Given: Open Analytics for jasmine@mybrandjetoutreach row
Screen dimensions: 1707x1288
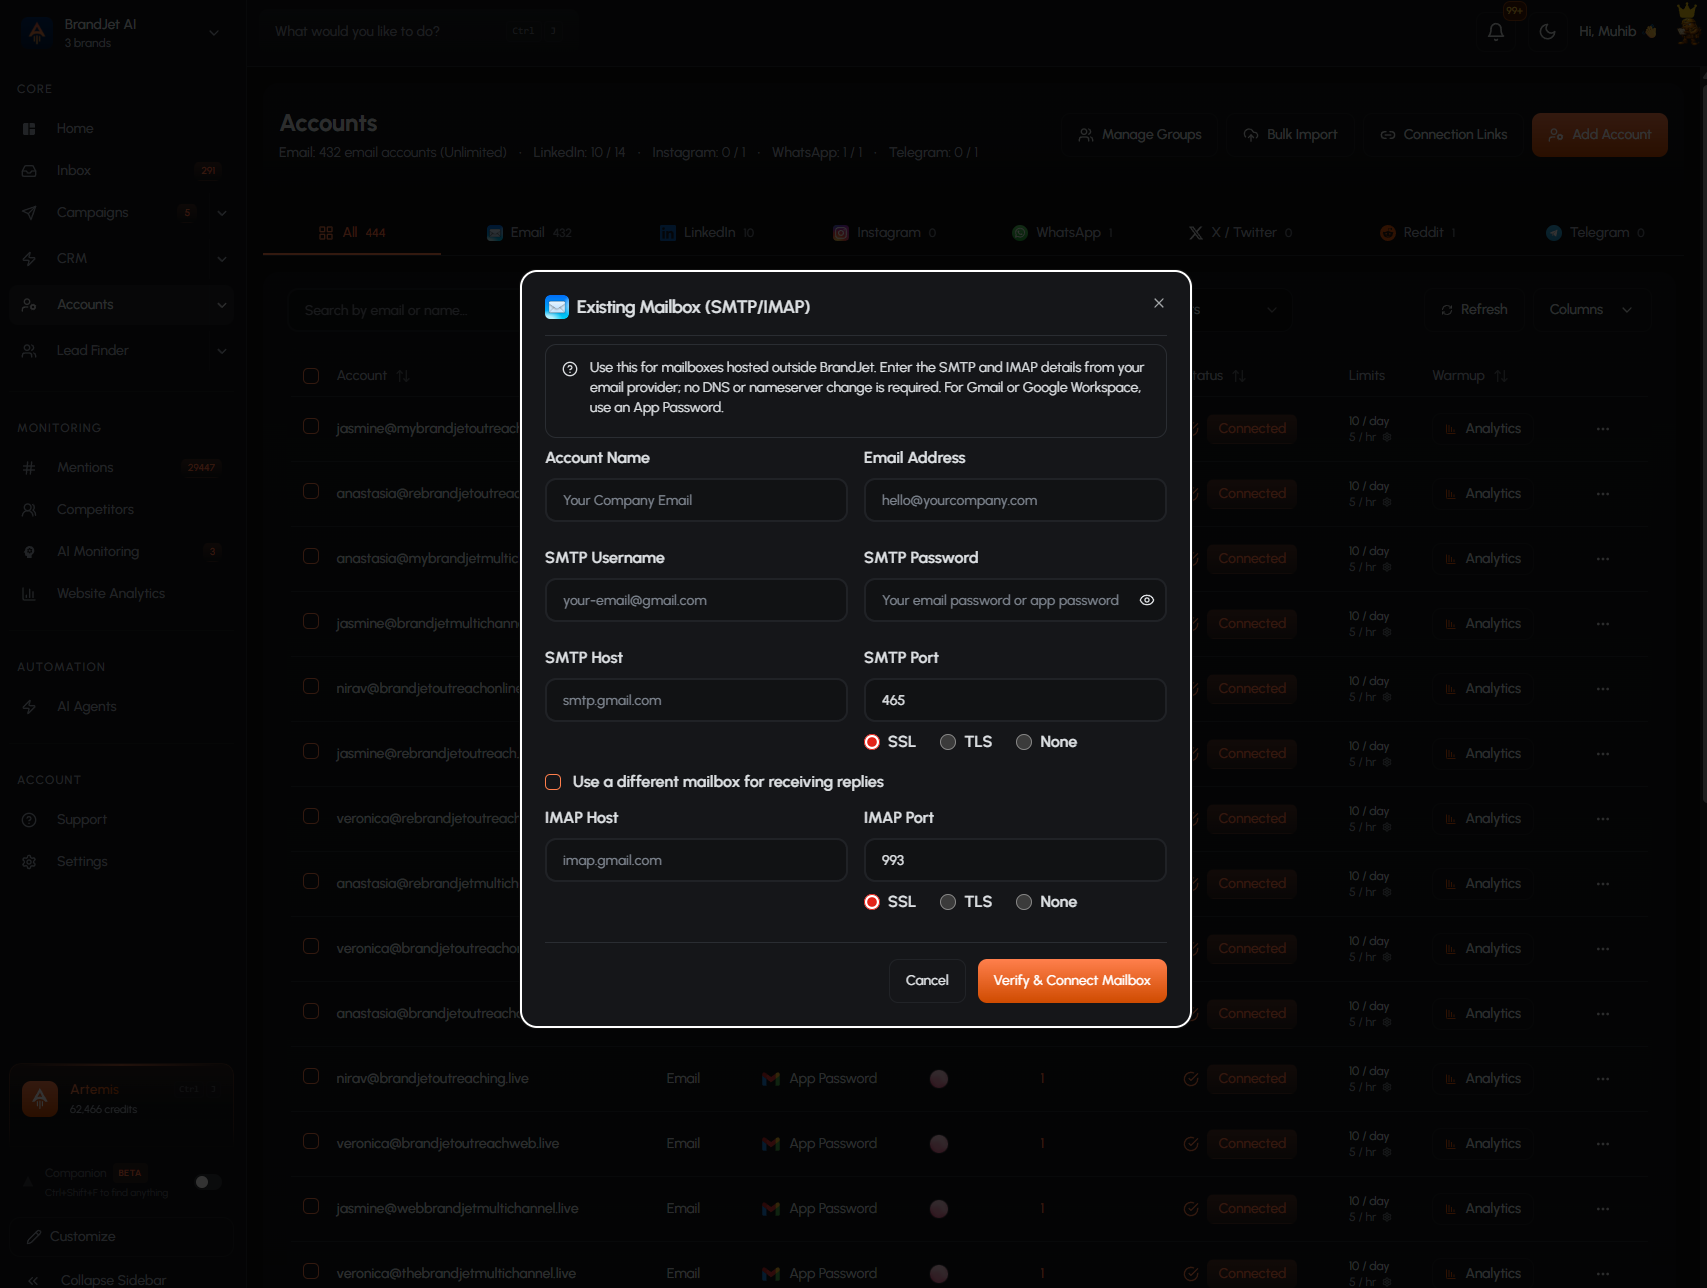Looking at the screenshot, I should (x=1483, y=429).
